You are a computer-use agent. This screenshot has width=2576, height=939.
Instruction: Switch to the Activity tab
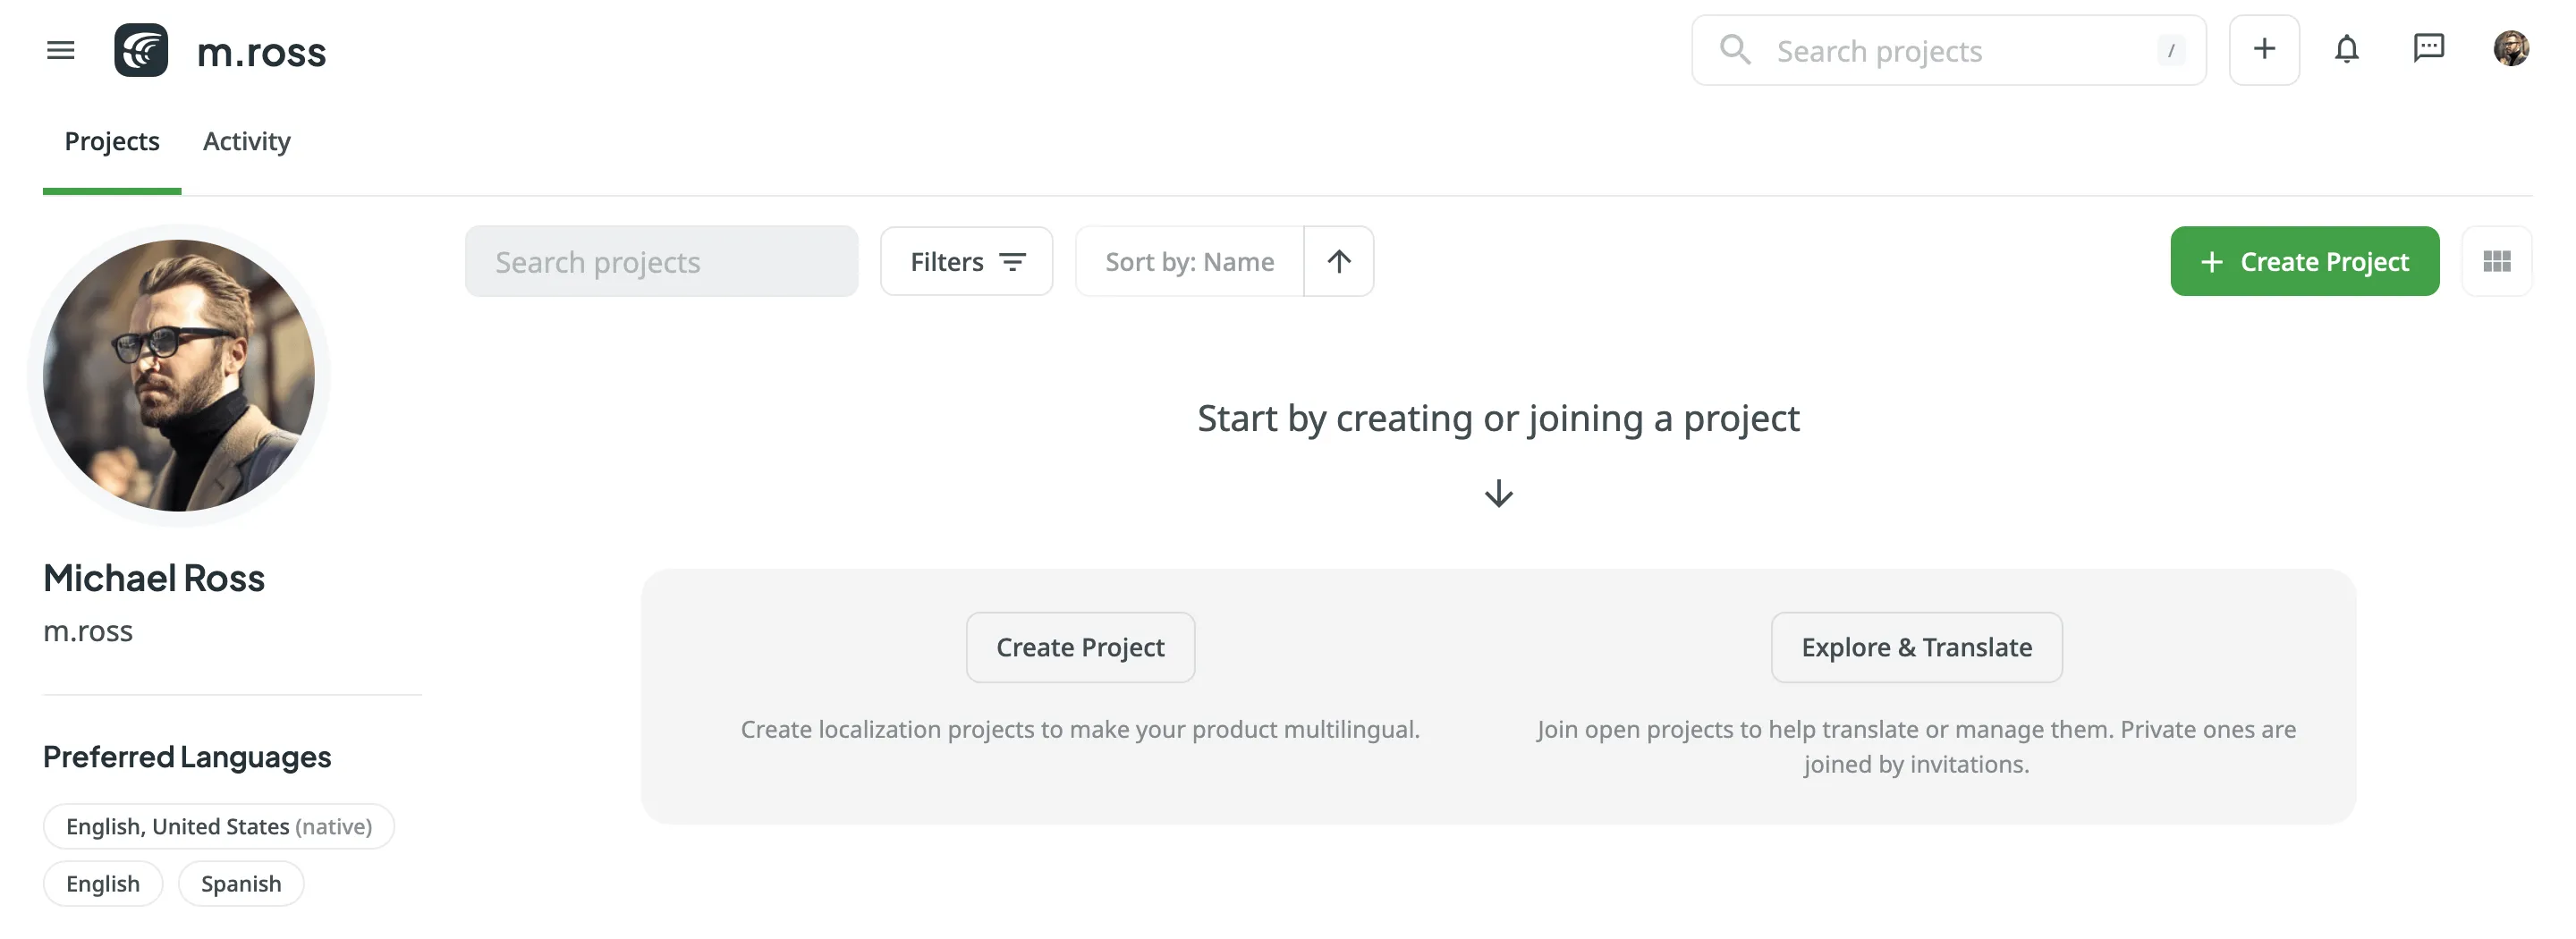[x=246, y=141]
